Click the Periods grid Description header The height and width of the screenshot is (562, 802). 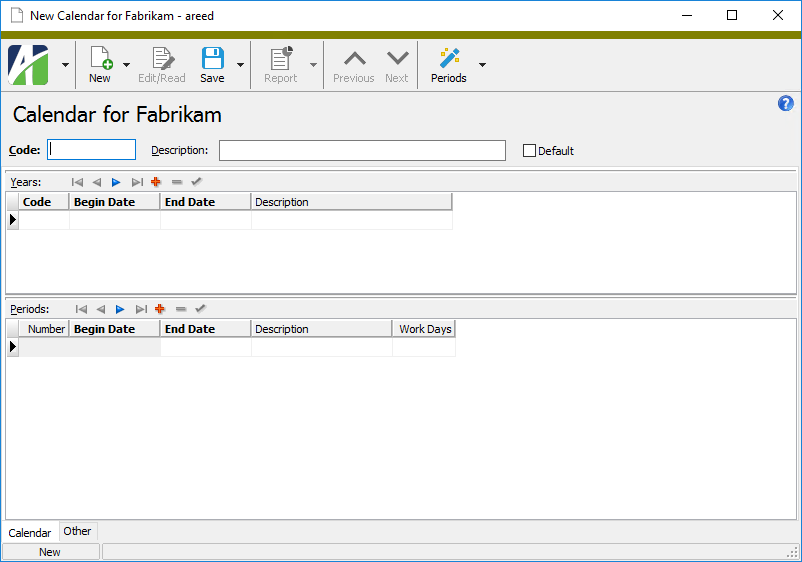(x=322, y=329)
